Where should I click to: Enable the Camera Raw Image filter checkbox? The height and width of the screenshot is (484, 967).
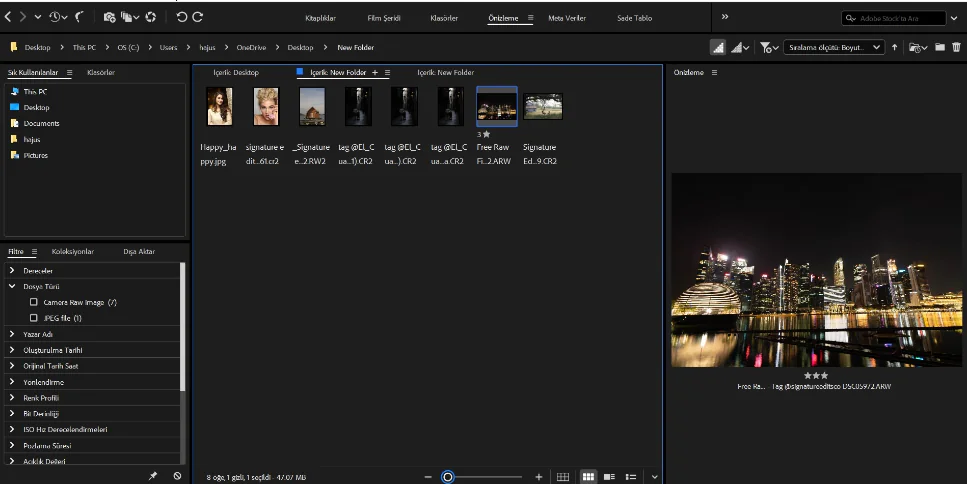point(34,302)
